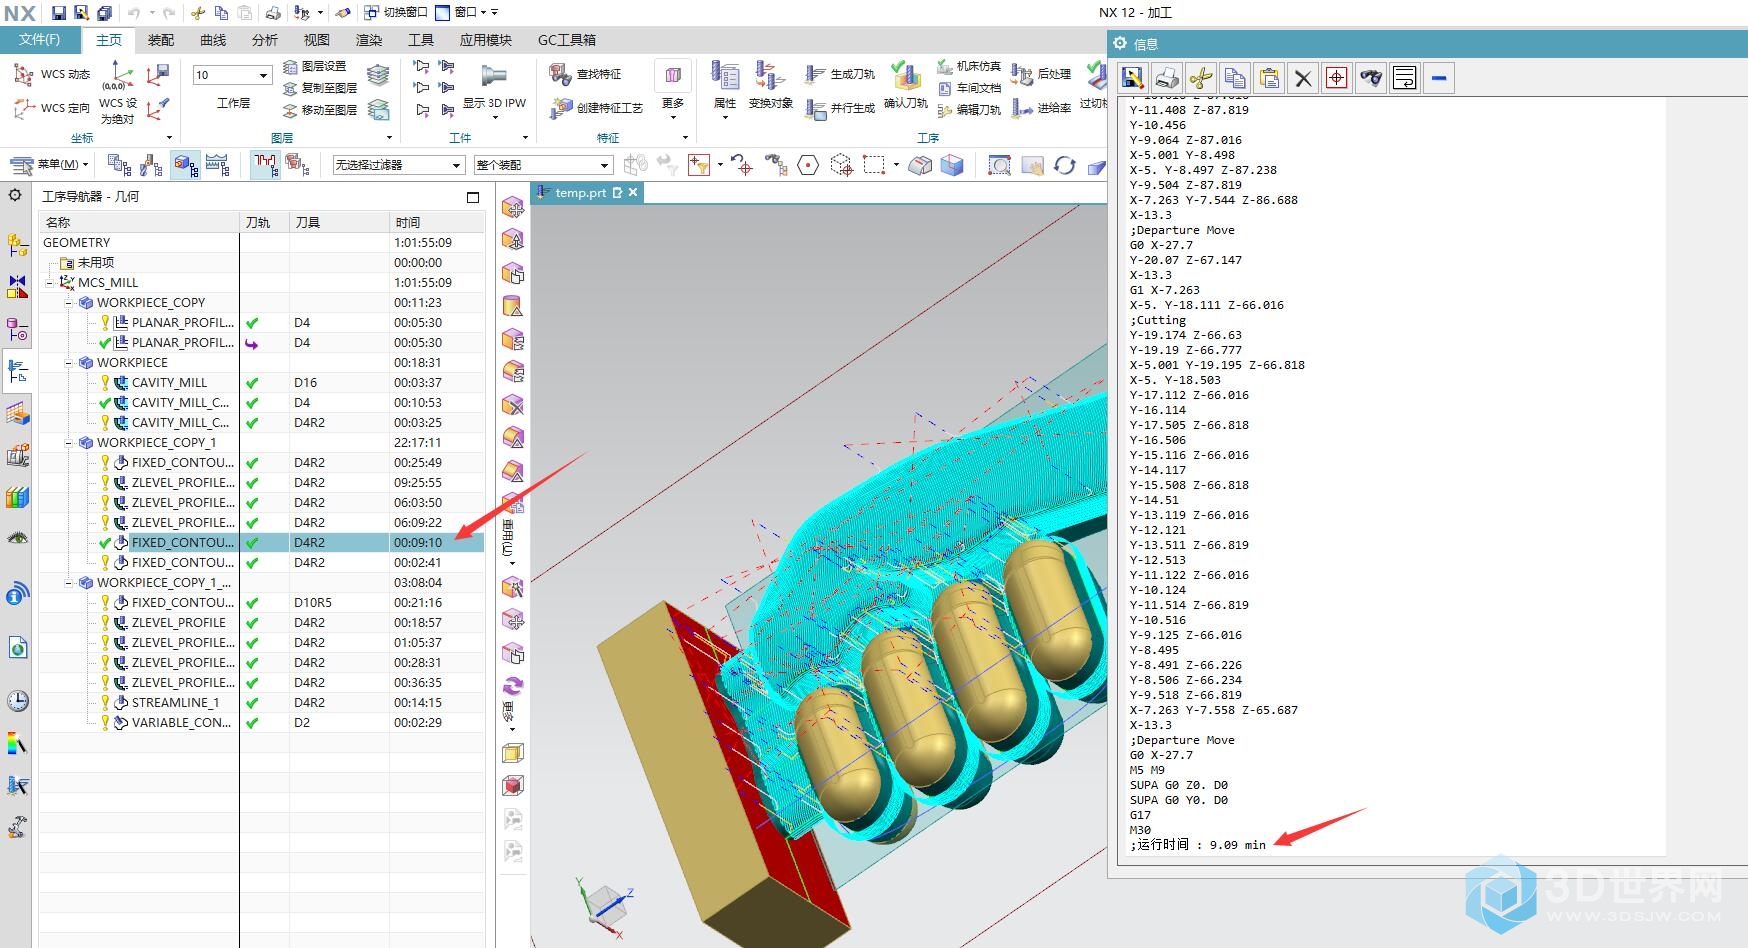
Task: Print the information window listing
Action: 1166,78
